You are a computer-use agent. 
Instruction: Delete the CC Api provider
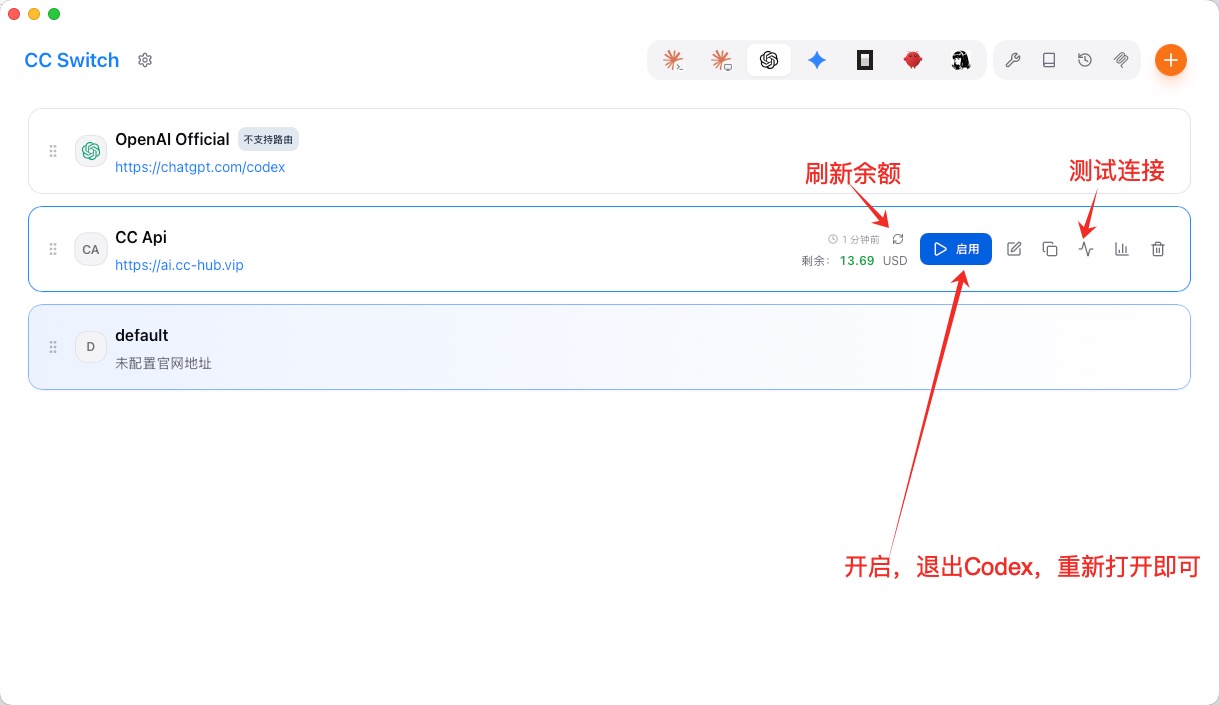[x=1158, y=249]
